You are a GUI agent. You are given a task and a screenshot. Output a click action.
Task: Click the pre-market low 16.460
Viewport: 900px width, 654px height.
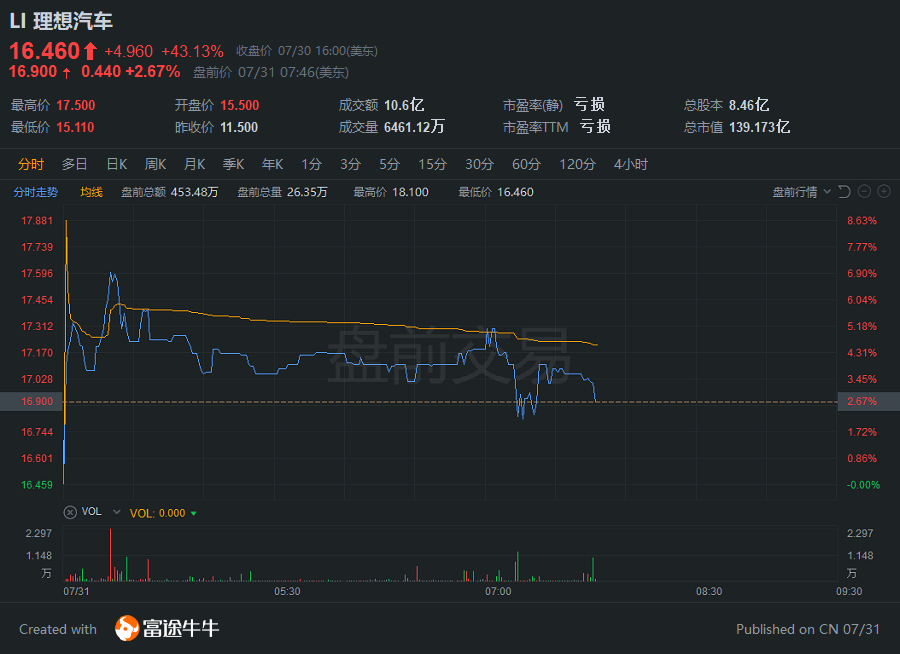[515, 192]
